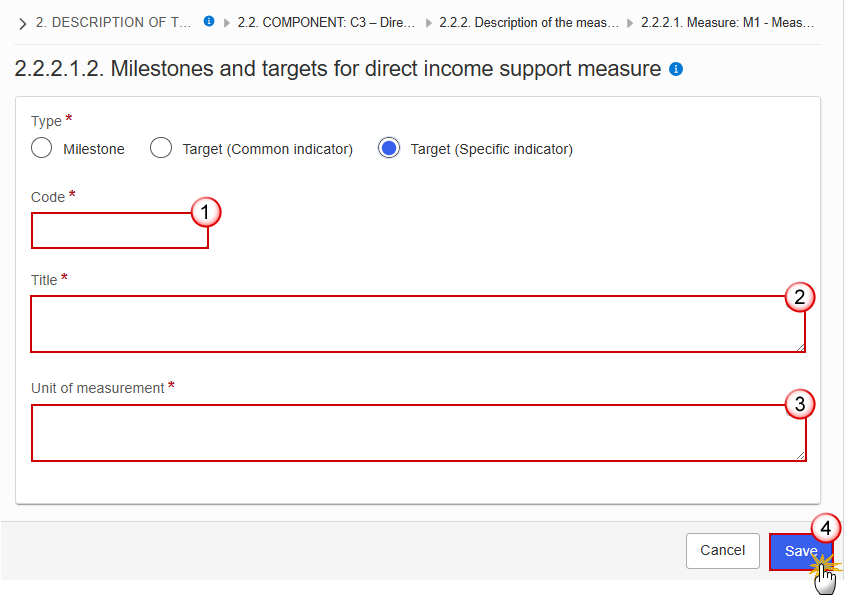Select the Target (Common indicator) radio option
This screenshot has height=597, width=846.
pos(161,148)
